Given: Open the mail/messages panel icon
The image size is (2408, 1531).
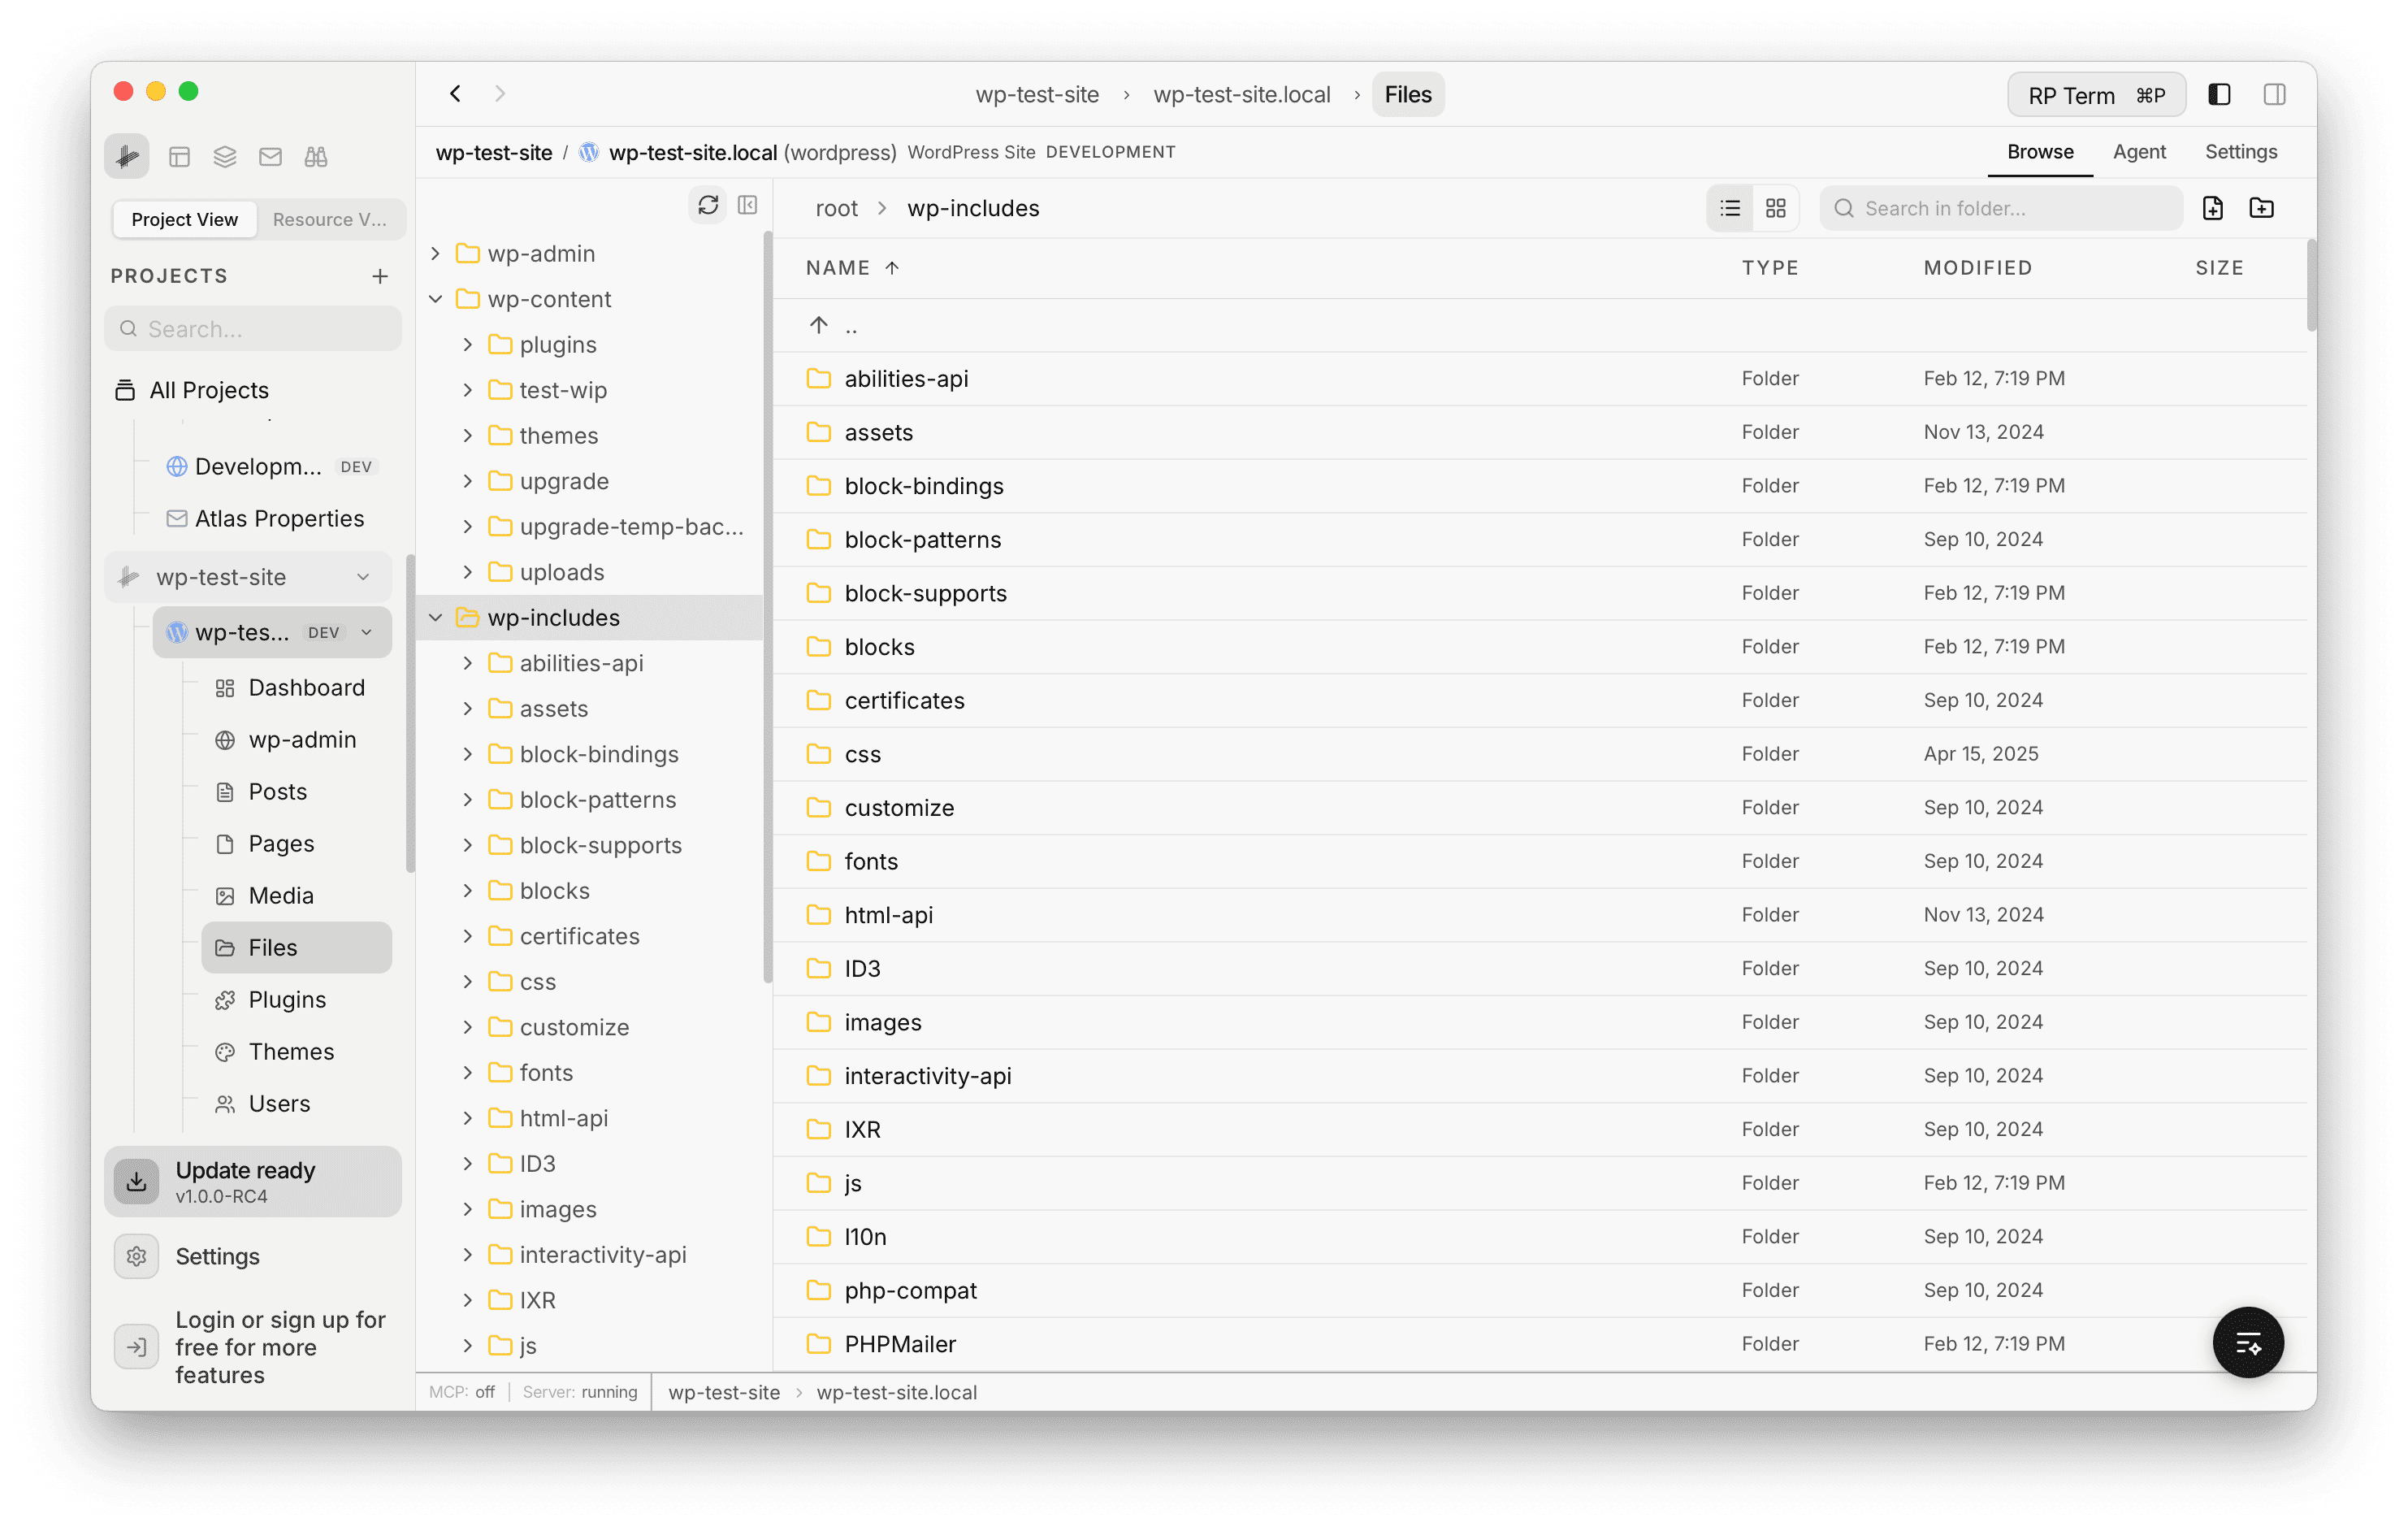Looking at the screenshot, I should (270, 156).
